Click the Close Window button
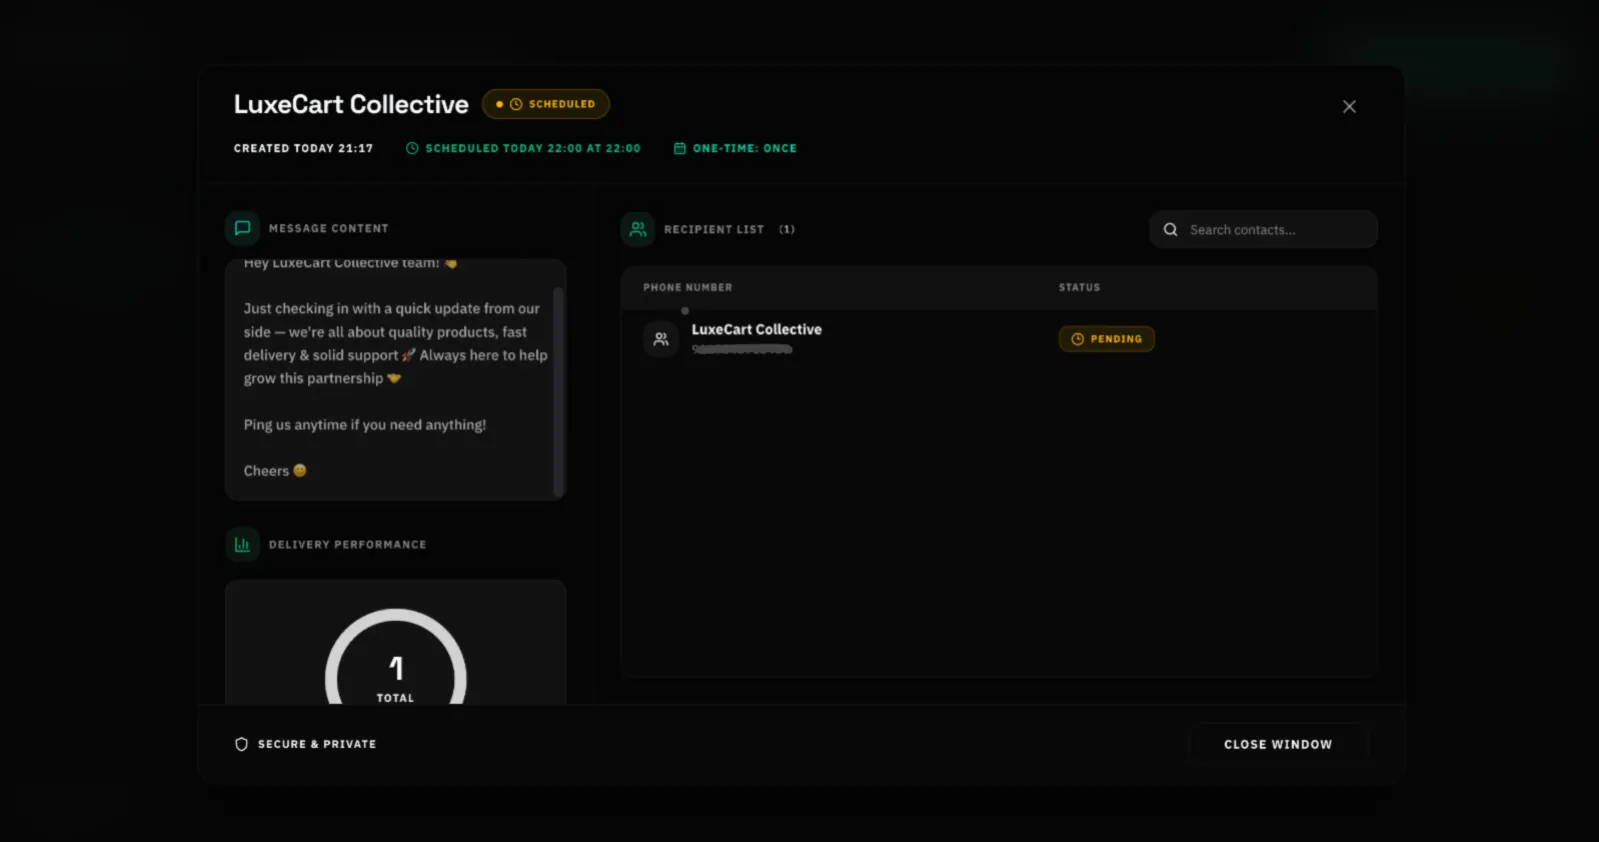 click(x=1278, y=744)
